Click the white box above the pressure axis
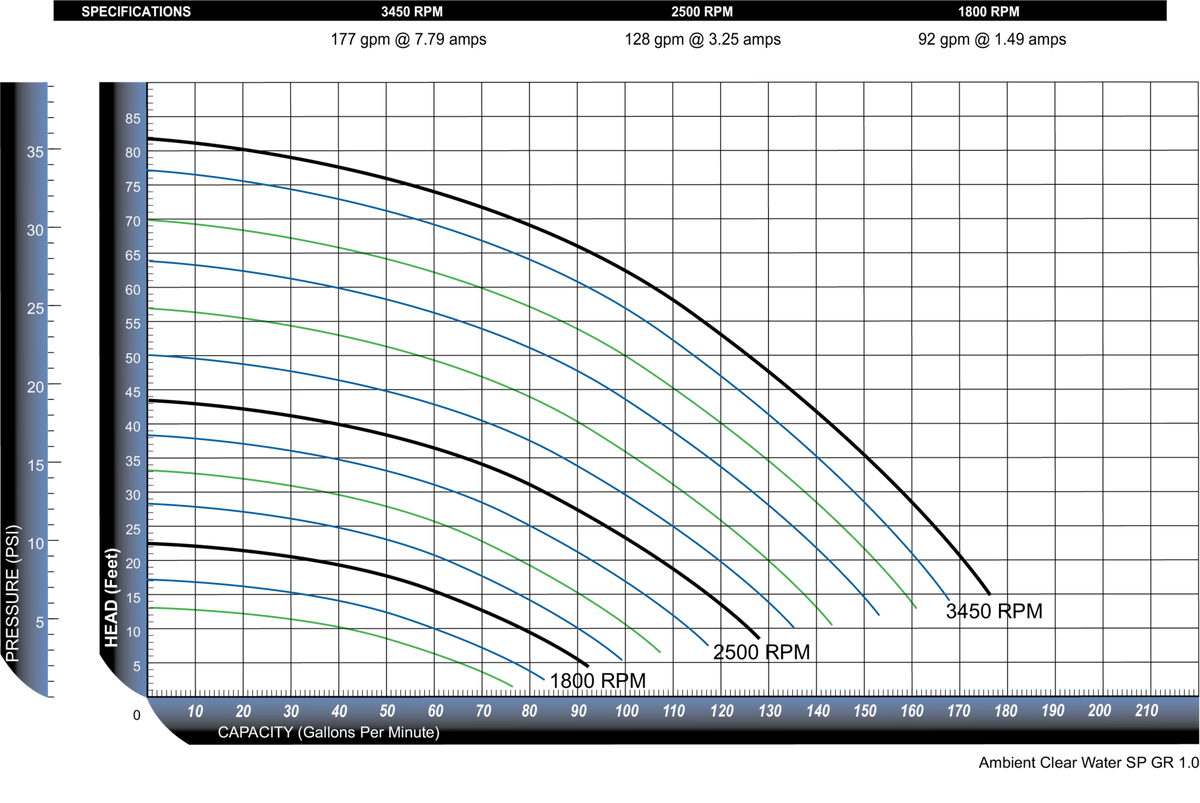 [48, 65]
